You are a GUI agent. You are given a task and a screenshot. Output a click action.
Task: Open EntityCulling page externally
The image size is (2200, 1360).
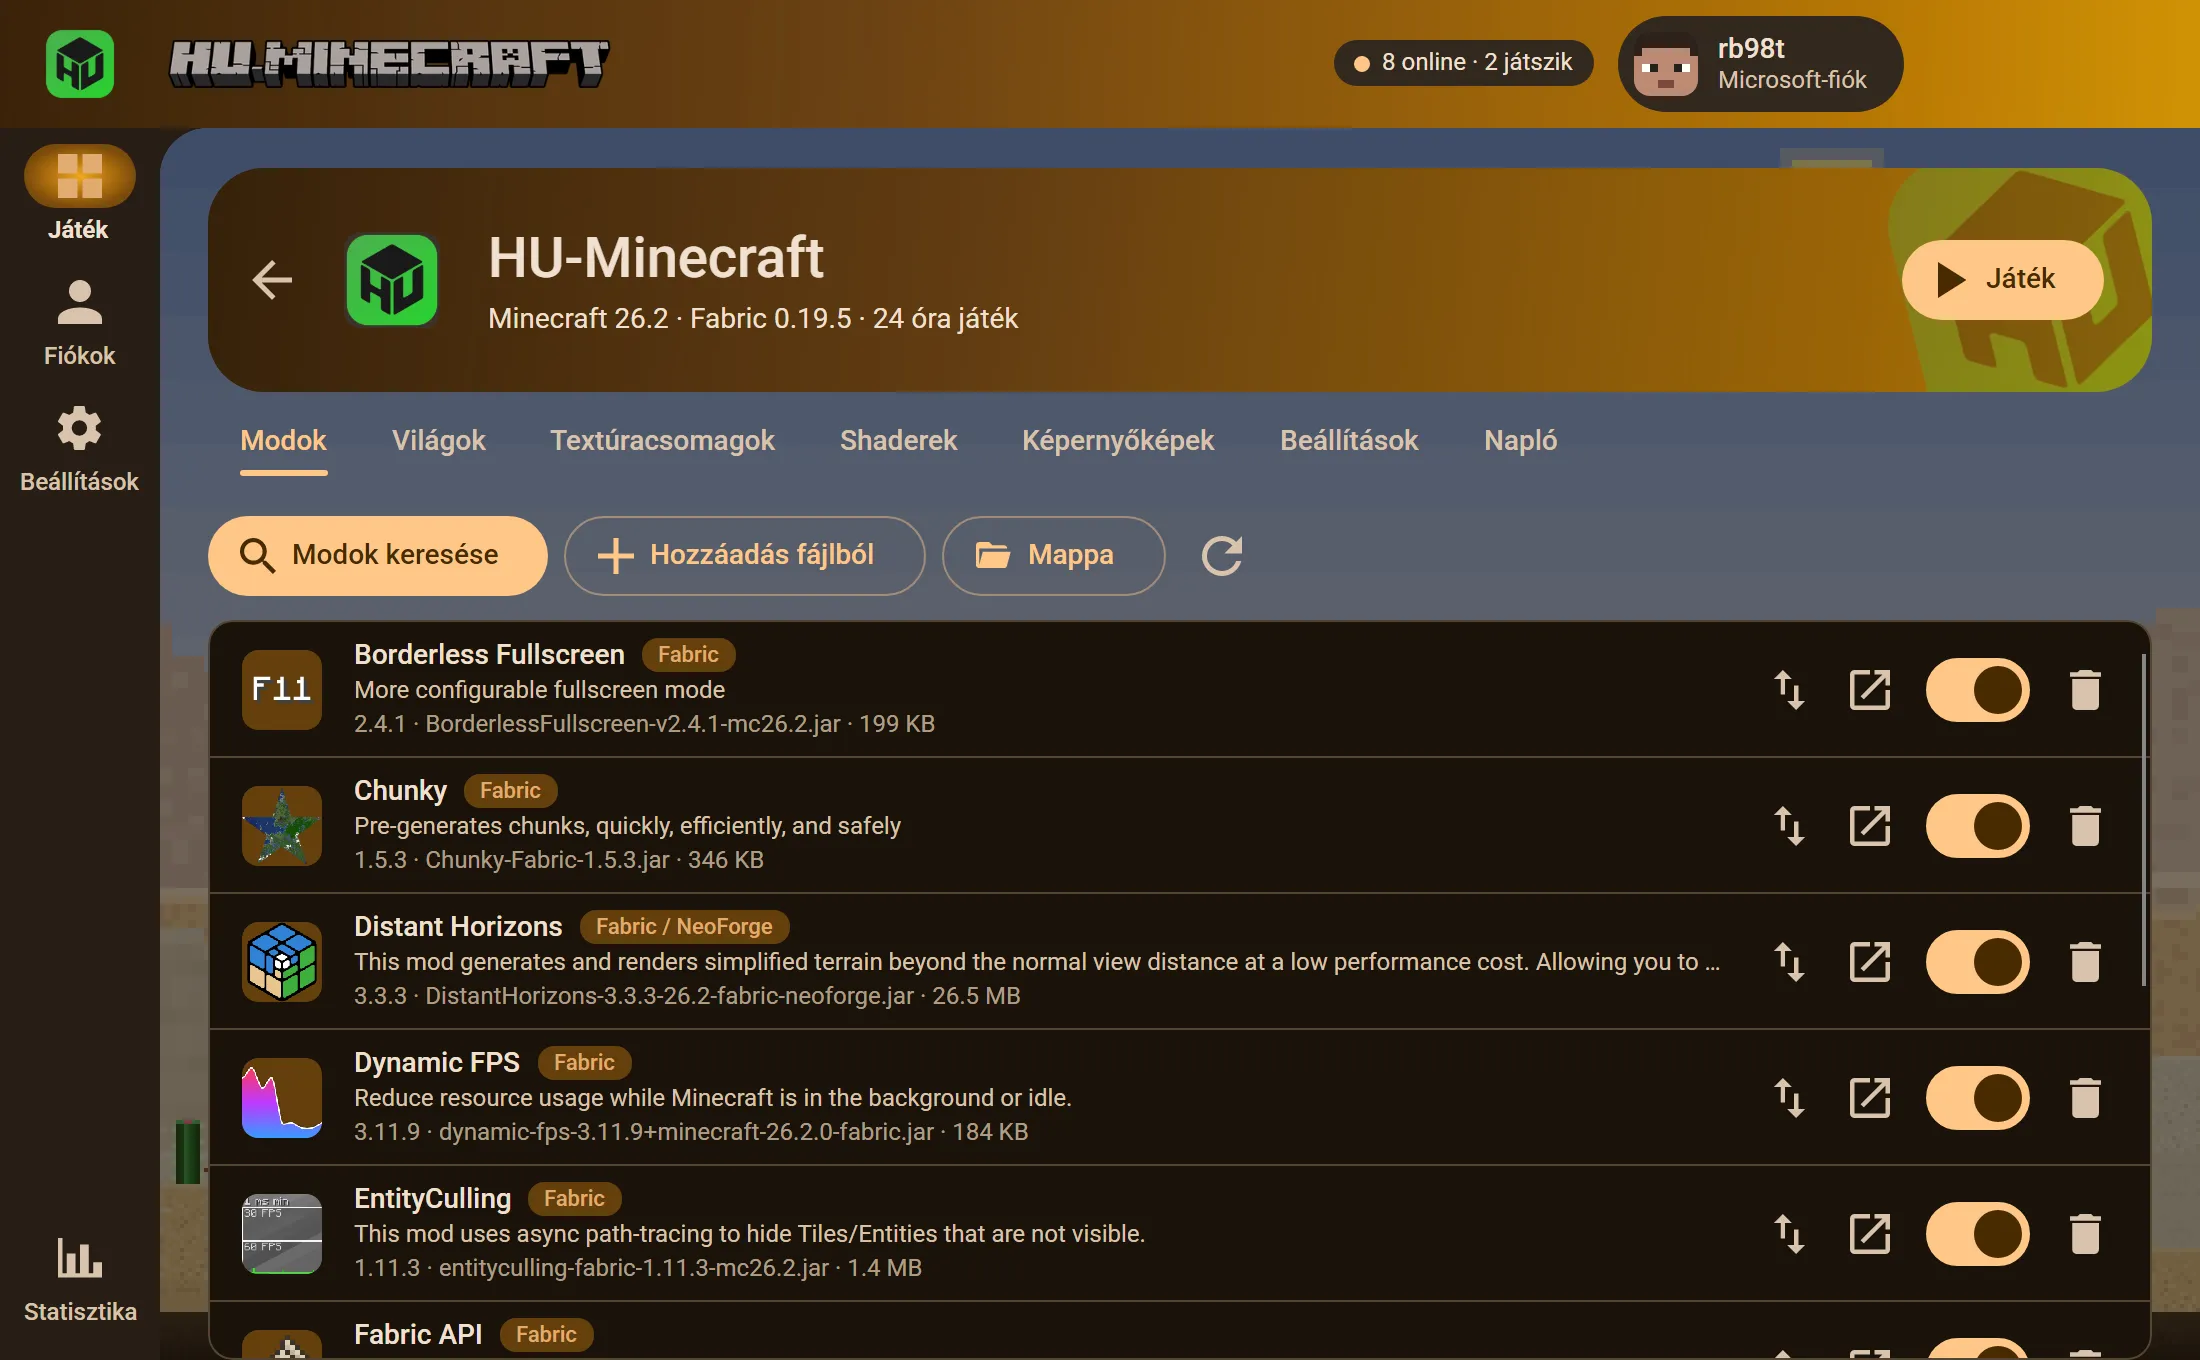pyautogui.click(x=1870, y=1234)
